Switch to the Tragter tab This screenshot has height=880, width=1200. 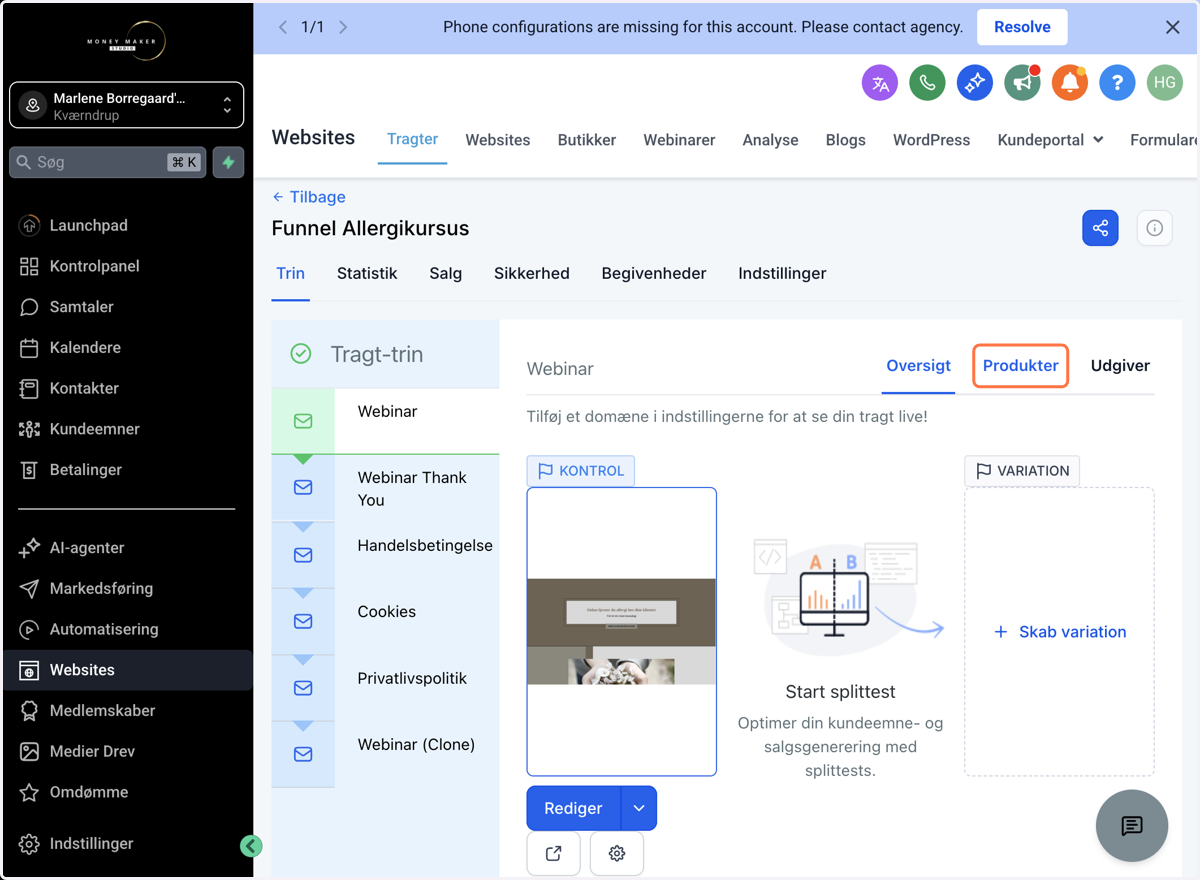coord(413,139)
